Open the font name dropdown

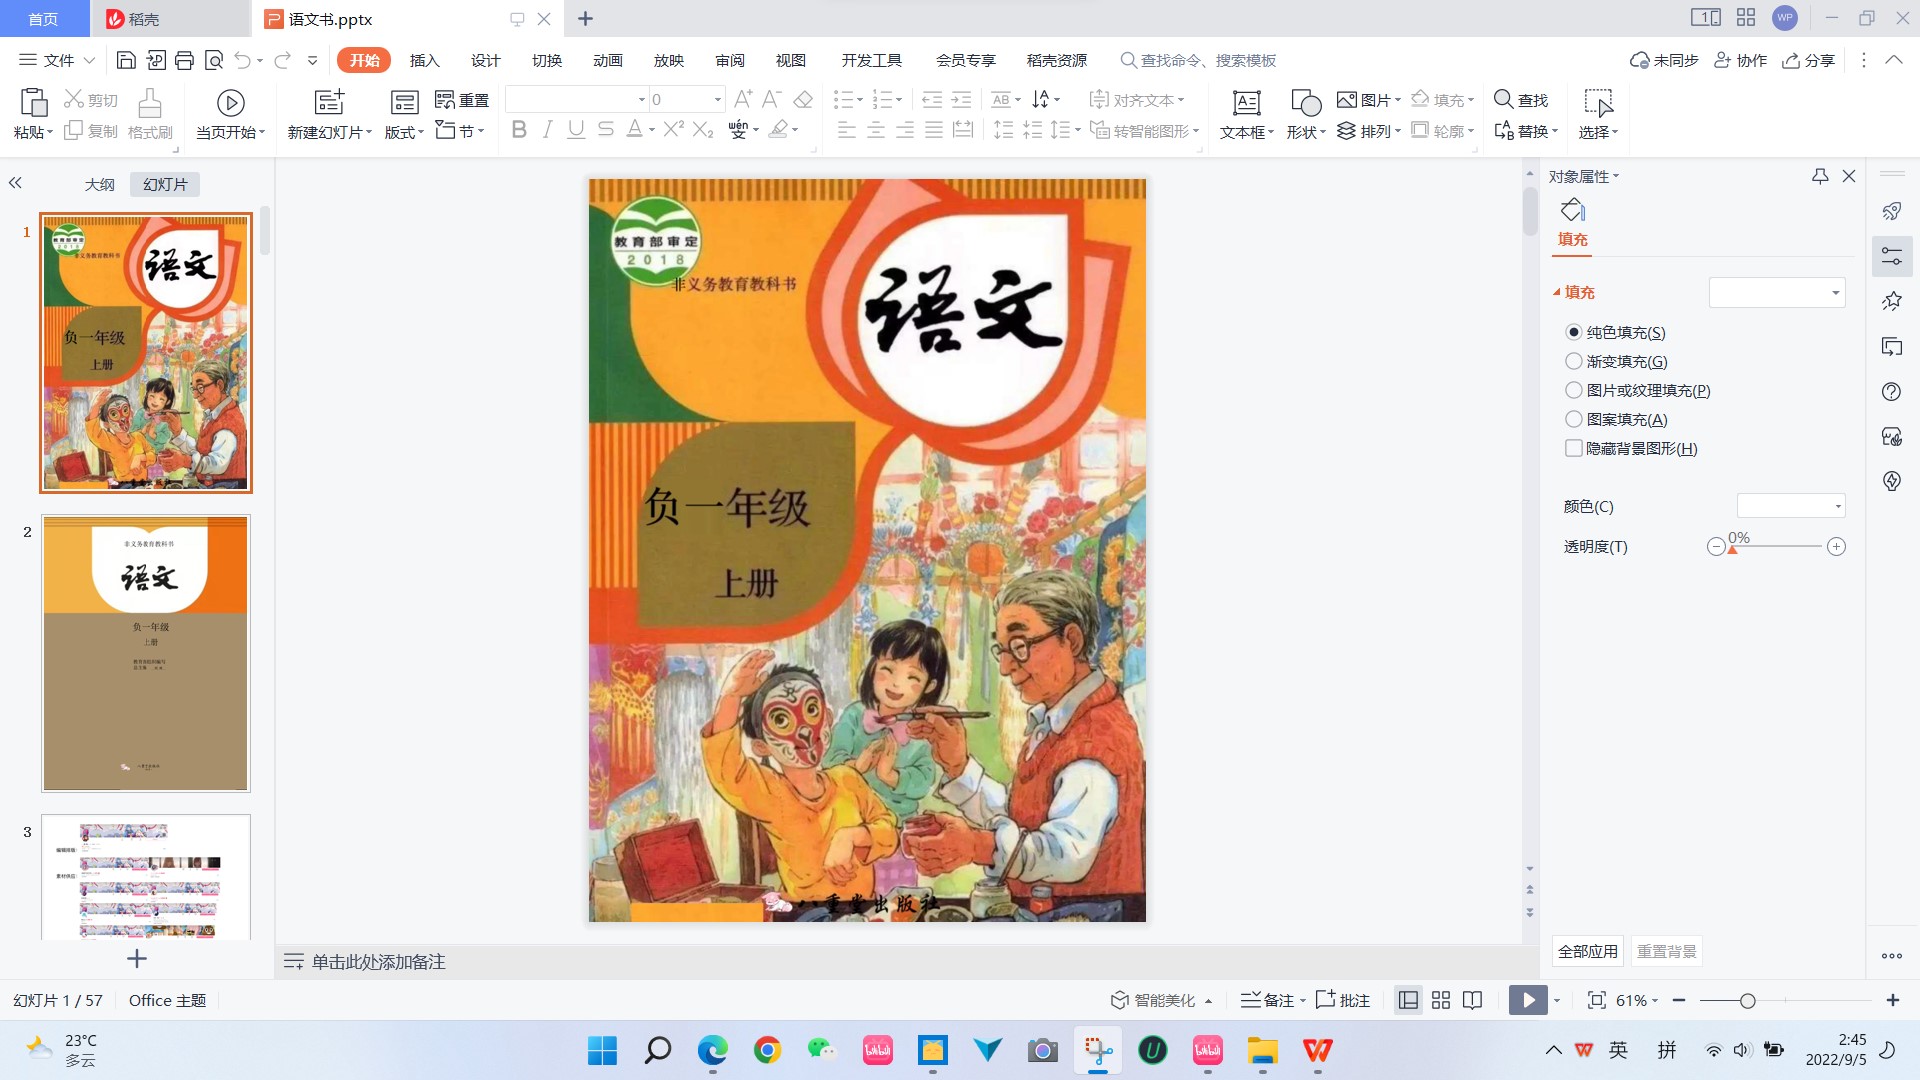(642, 99)
